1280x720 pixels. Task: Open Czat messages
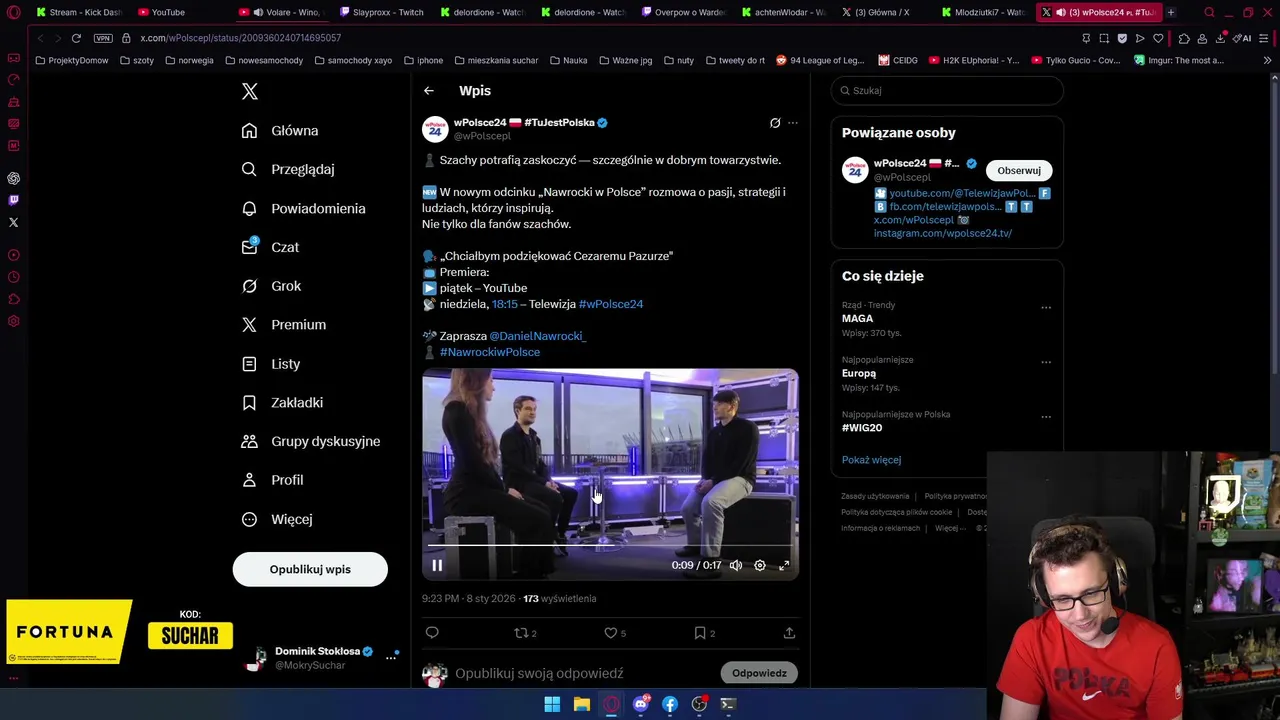tap(271, 247)
